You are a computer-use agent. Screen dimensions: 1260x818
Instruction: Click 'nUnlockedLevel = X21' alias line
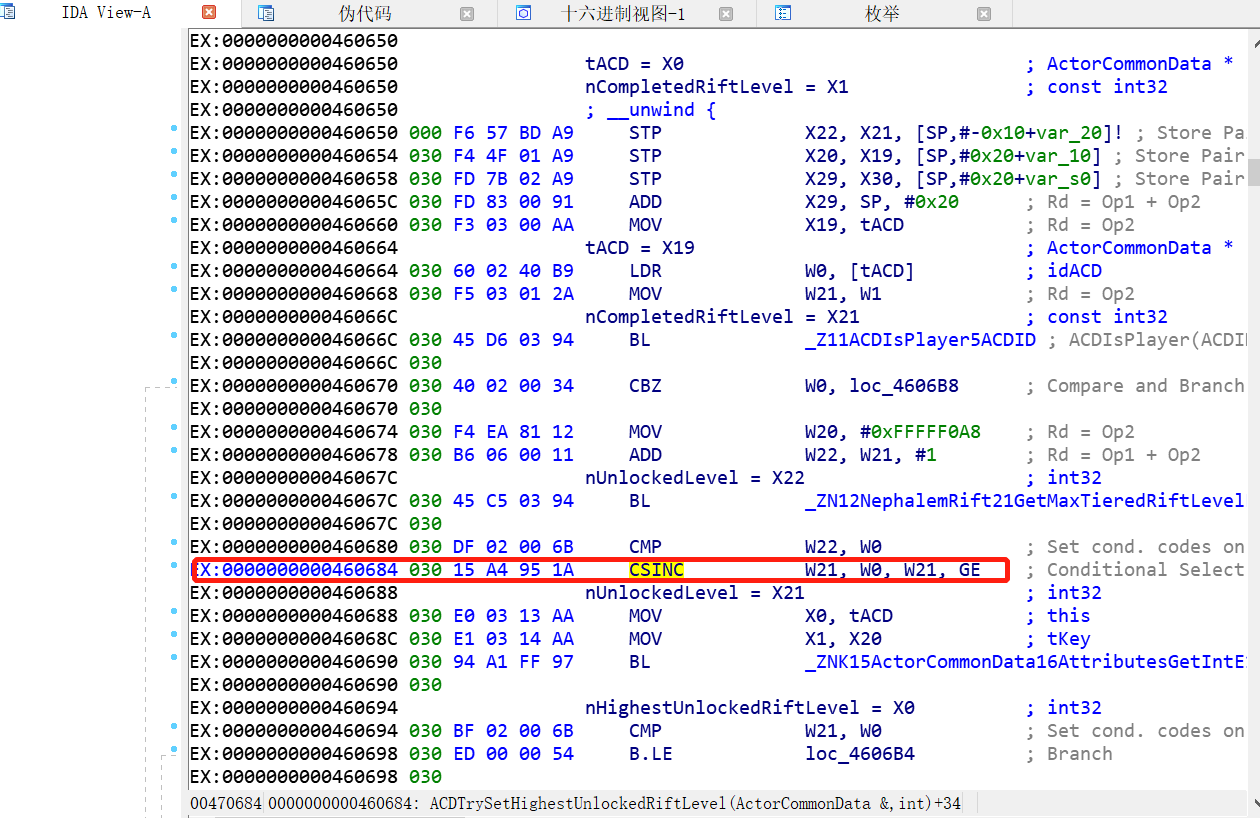pyautogui.click(x=694, y=593)
